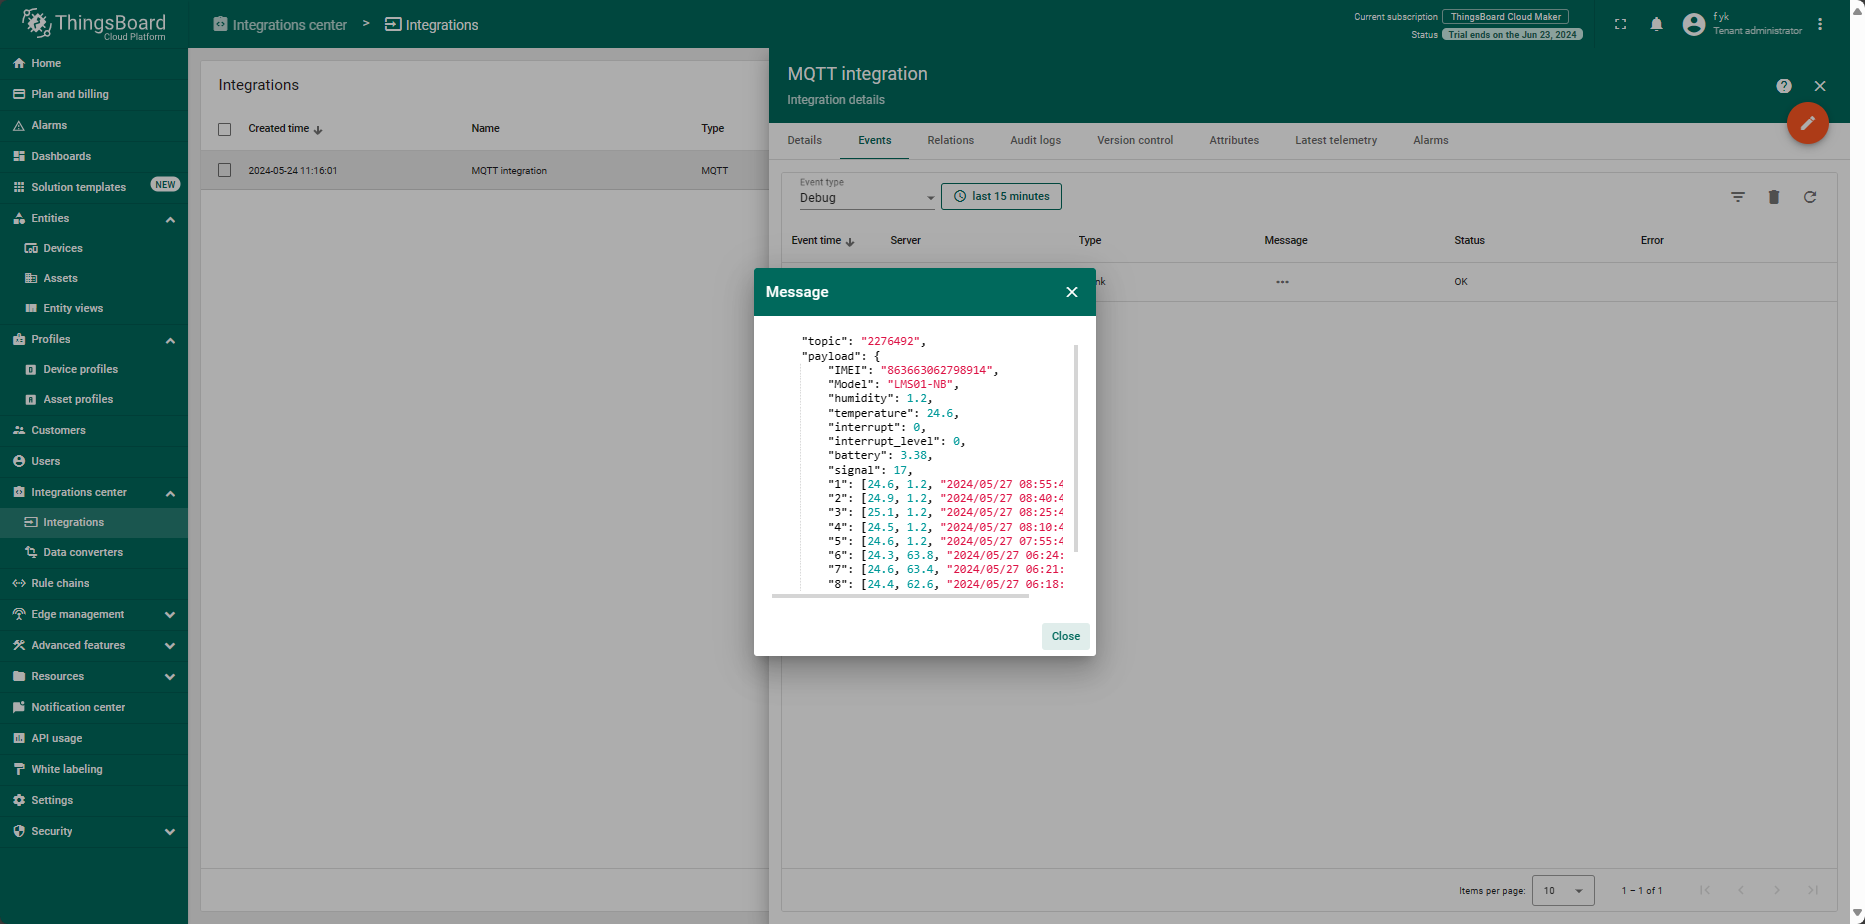Click the last 15 minutes time button
The image size is (1865, 924).
point(1001,196)
